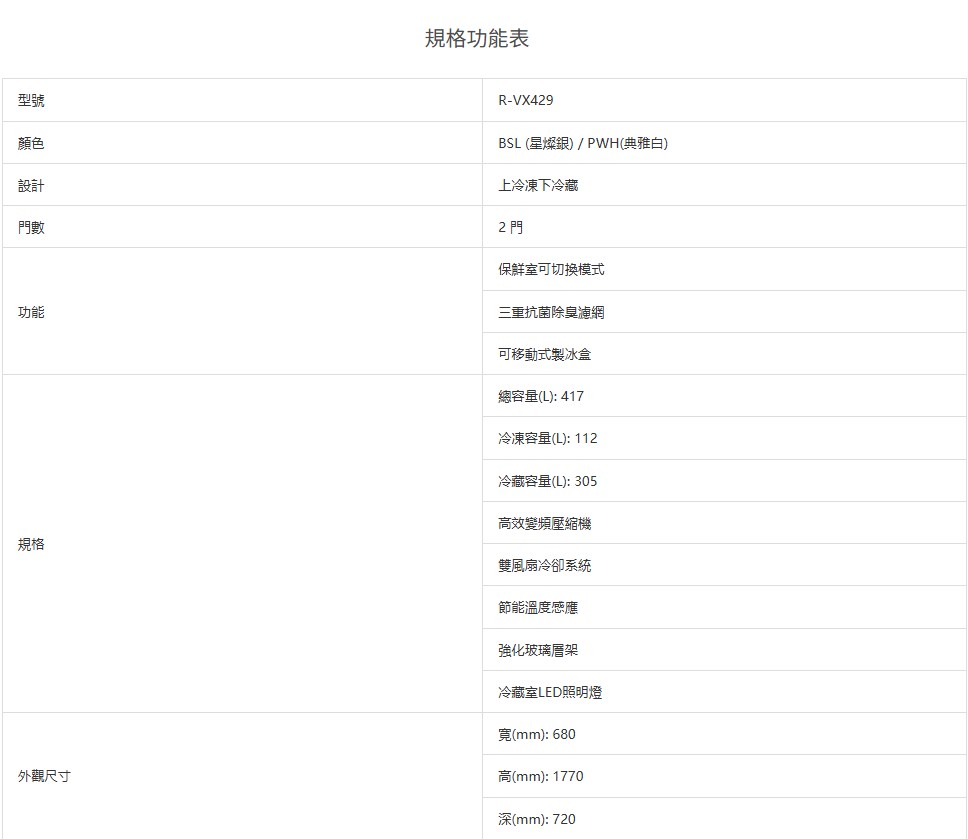The height and width of the screenshot is (839, 968).
Task: Click the 外觀尺寸 category label
Action: tap(44, 776)
